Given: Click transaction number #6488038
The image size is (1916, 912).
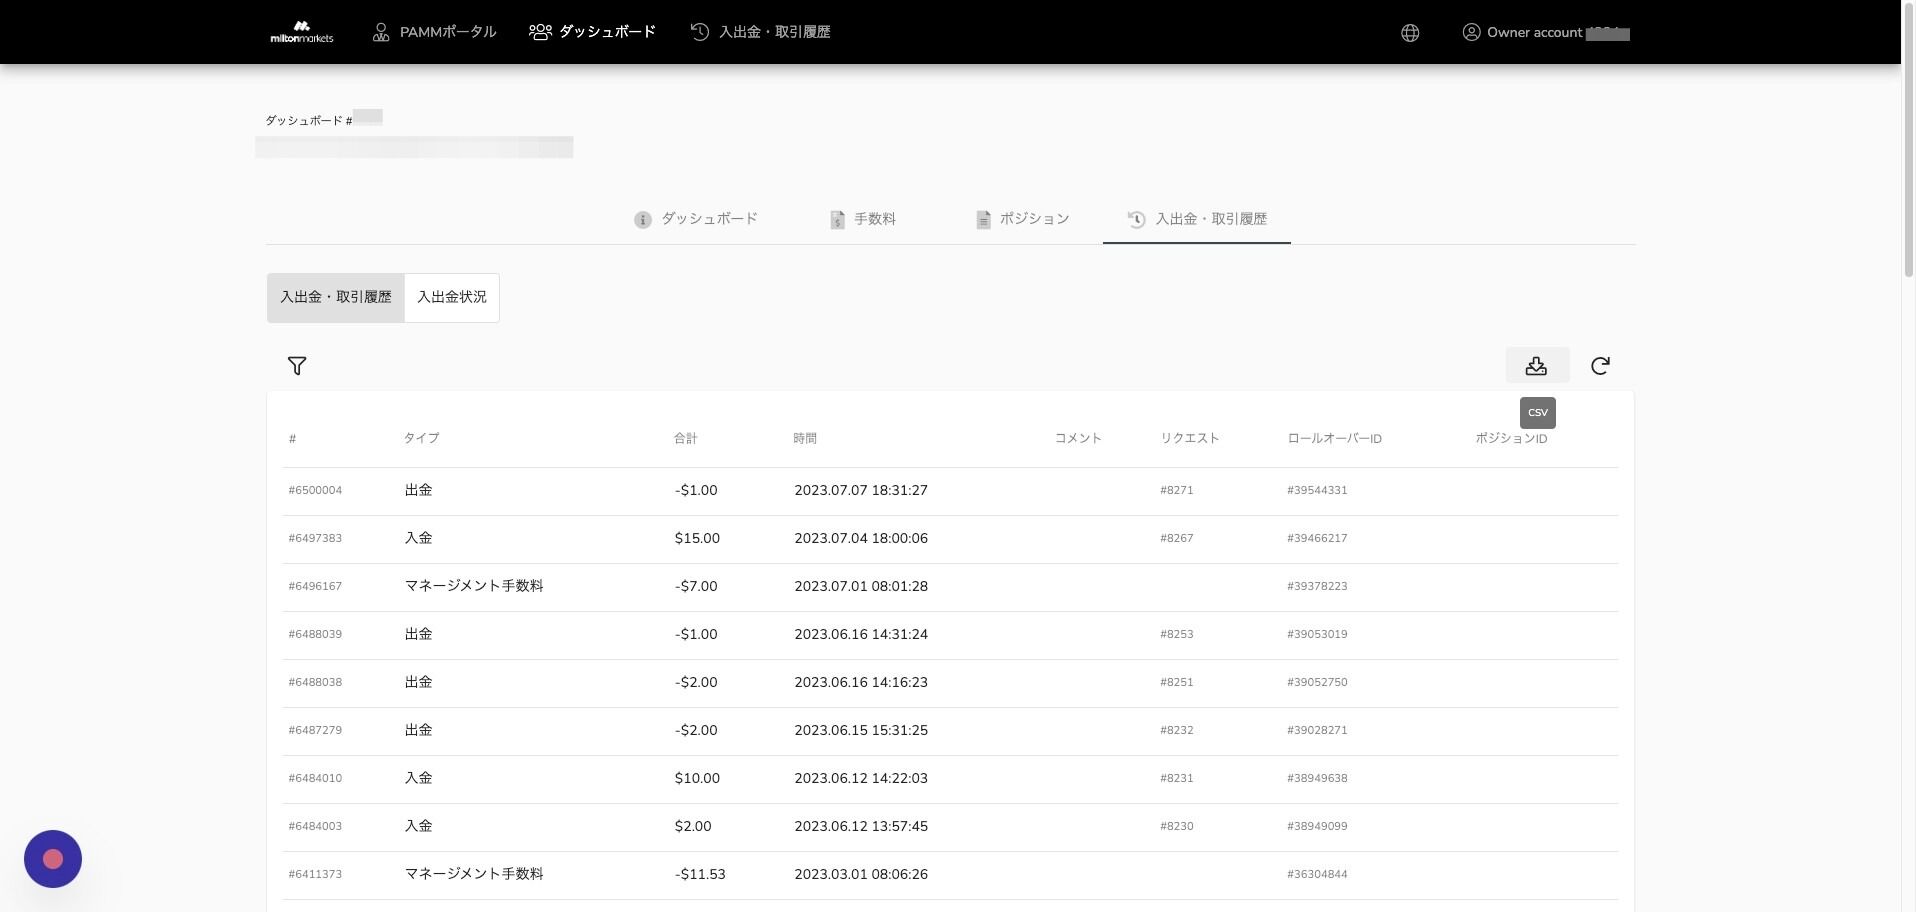Looking at the screenshot, I should tap(315, 682).
